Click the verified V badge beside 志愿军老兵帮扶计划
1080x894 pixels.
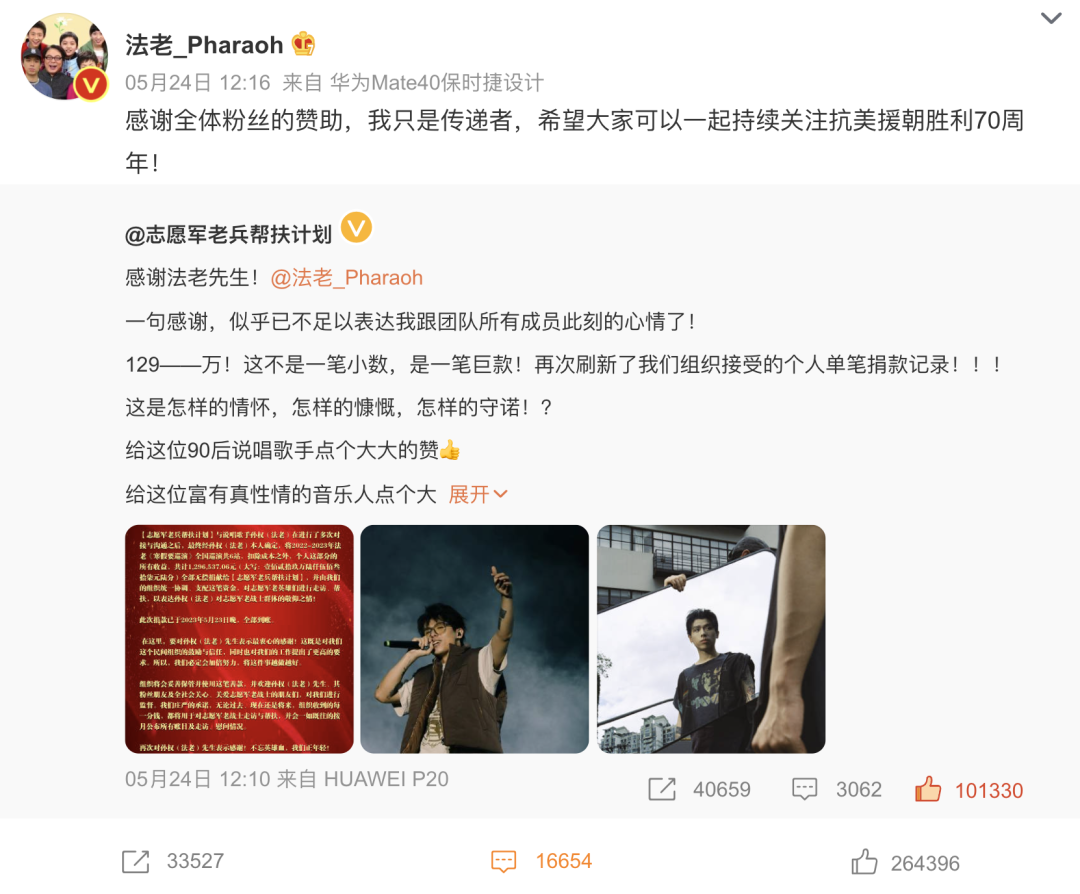[356, 228]
